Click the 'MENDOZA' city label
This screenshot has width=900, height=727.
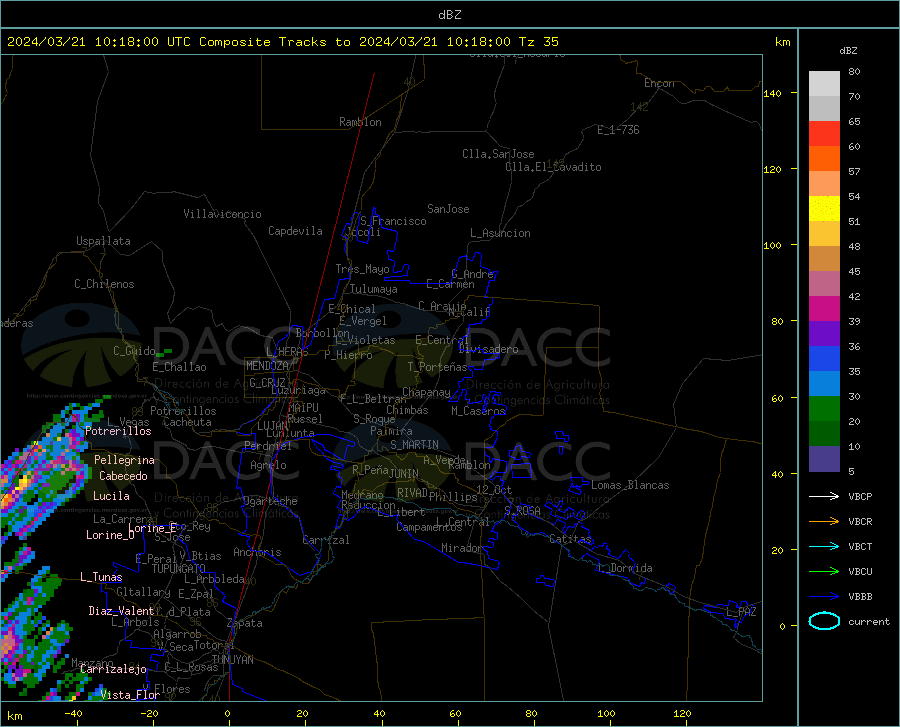pyautogui.click(x=267, y=366)
